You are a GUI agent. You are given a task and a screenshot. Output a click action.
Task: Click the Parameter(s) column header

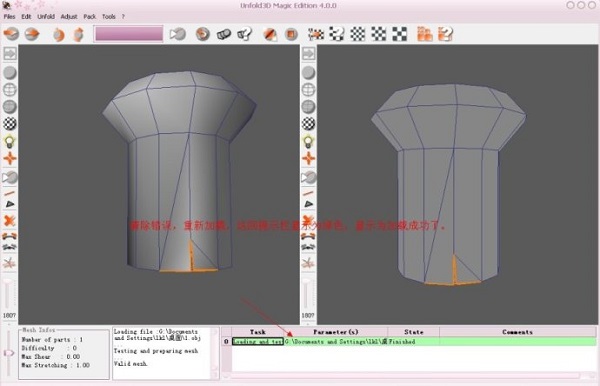pyautogui.click(x=336, y=332)
